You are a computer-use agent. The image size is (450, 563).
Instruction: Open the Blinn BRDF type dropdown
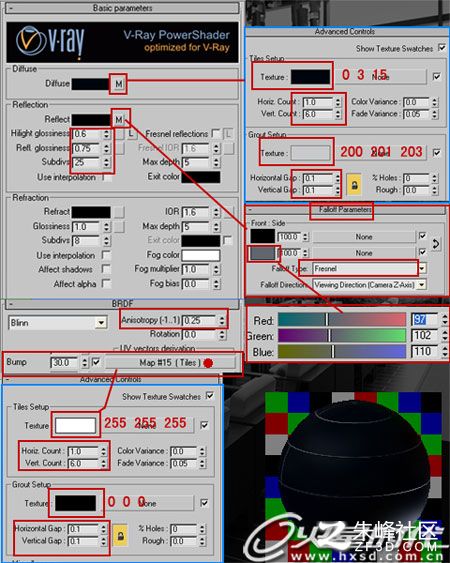[x=101, y=323]
